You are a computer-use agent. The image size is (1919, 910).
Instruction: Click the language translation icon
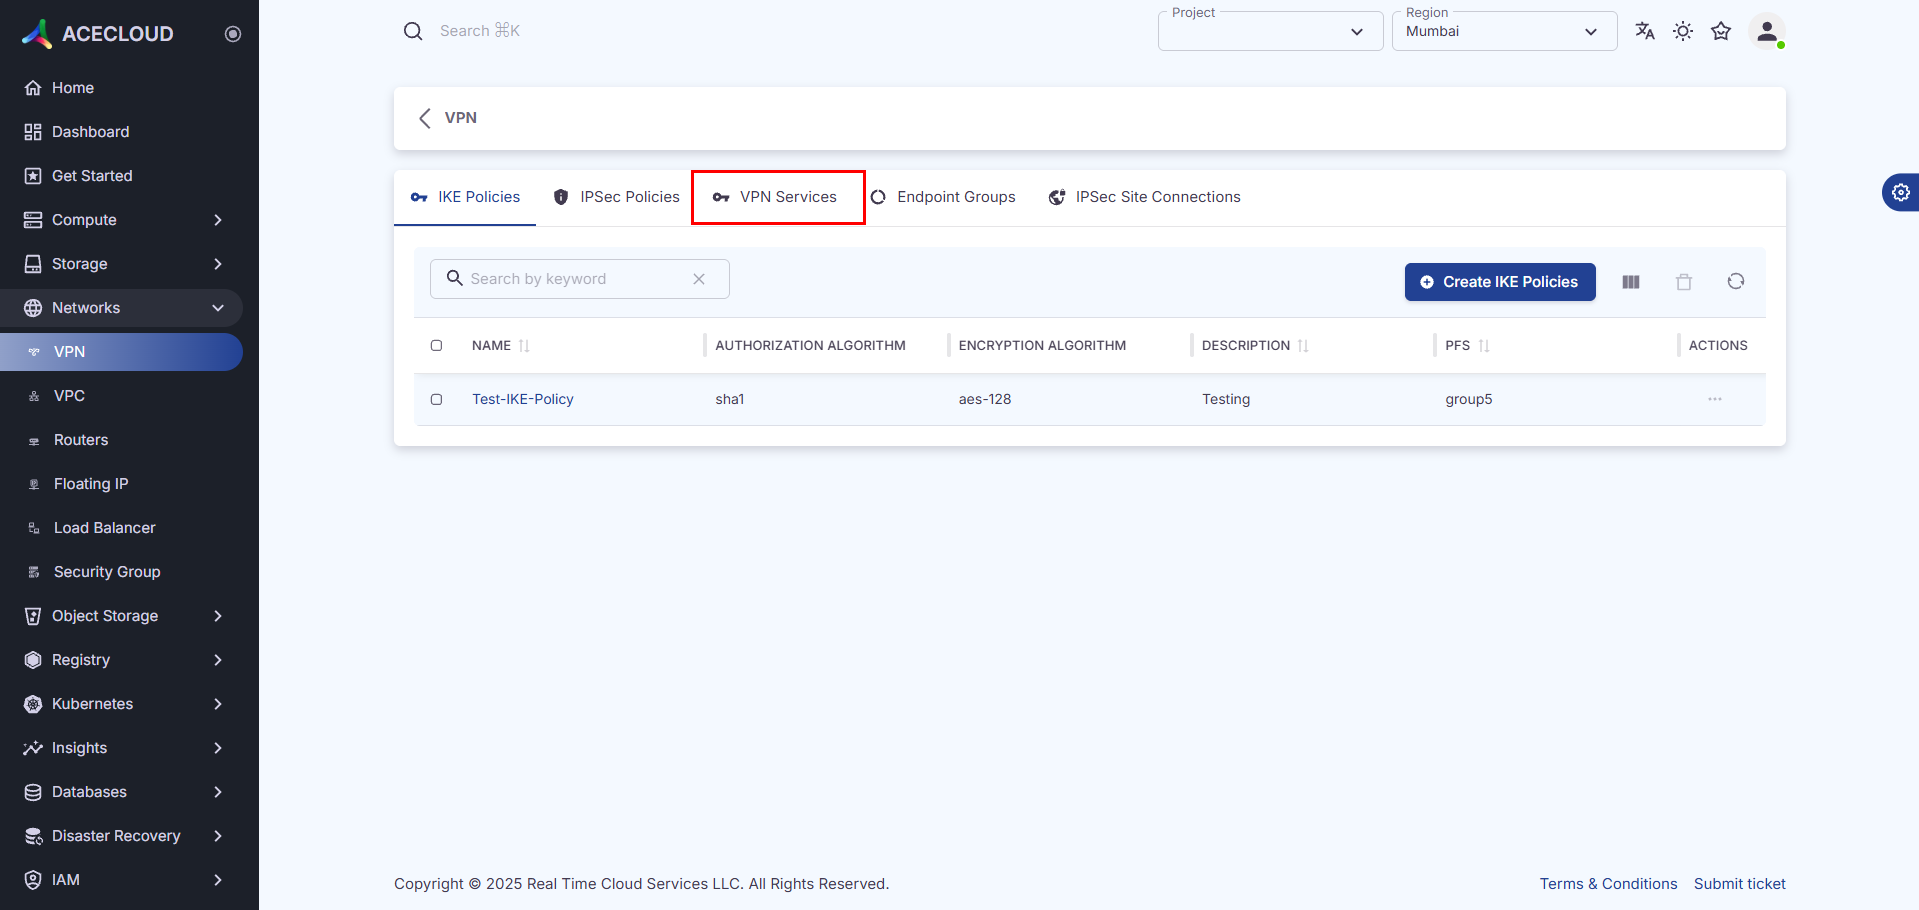point(1645,31)
